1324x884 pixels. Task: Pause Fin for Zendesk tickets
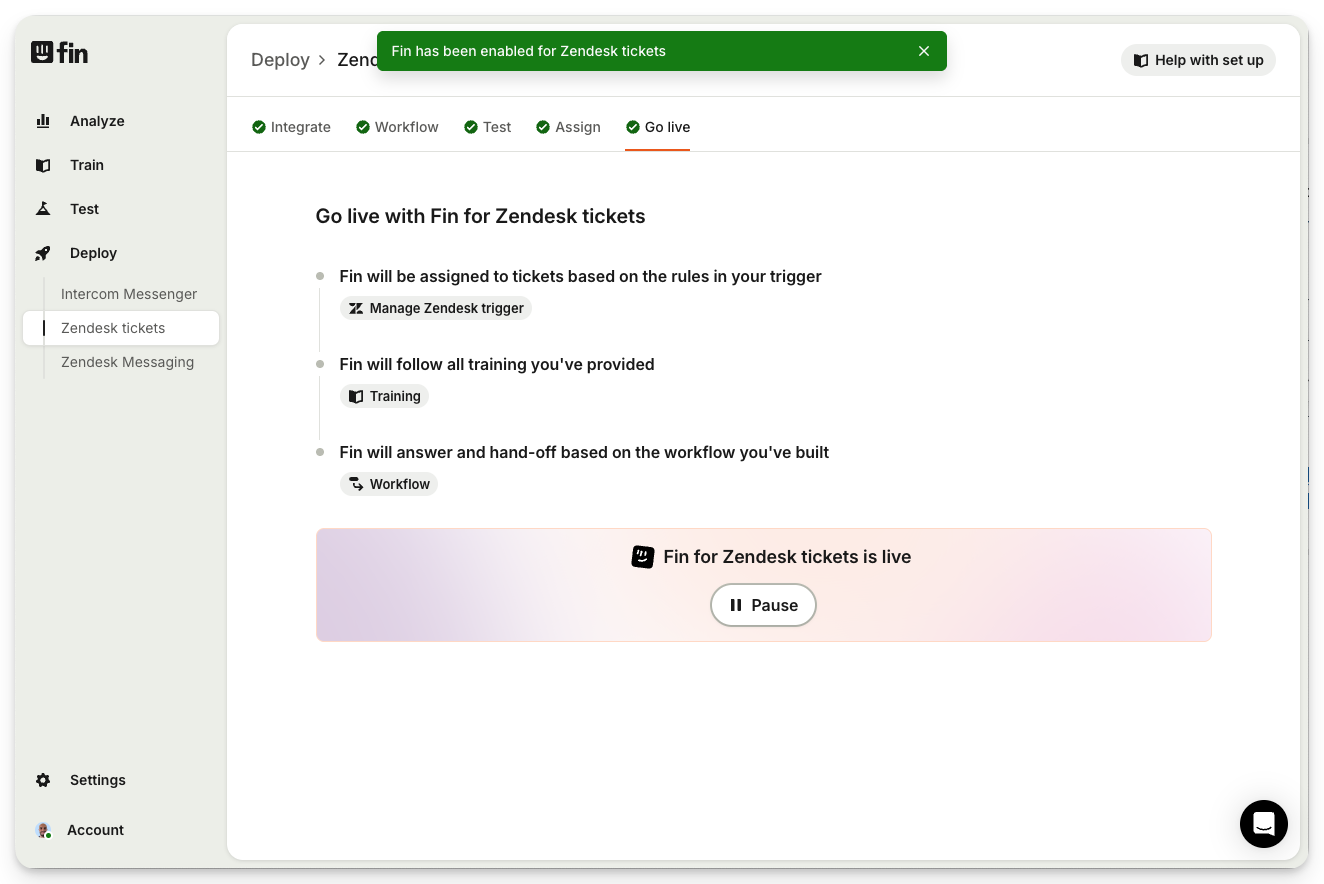[763, 605]
